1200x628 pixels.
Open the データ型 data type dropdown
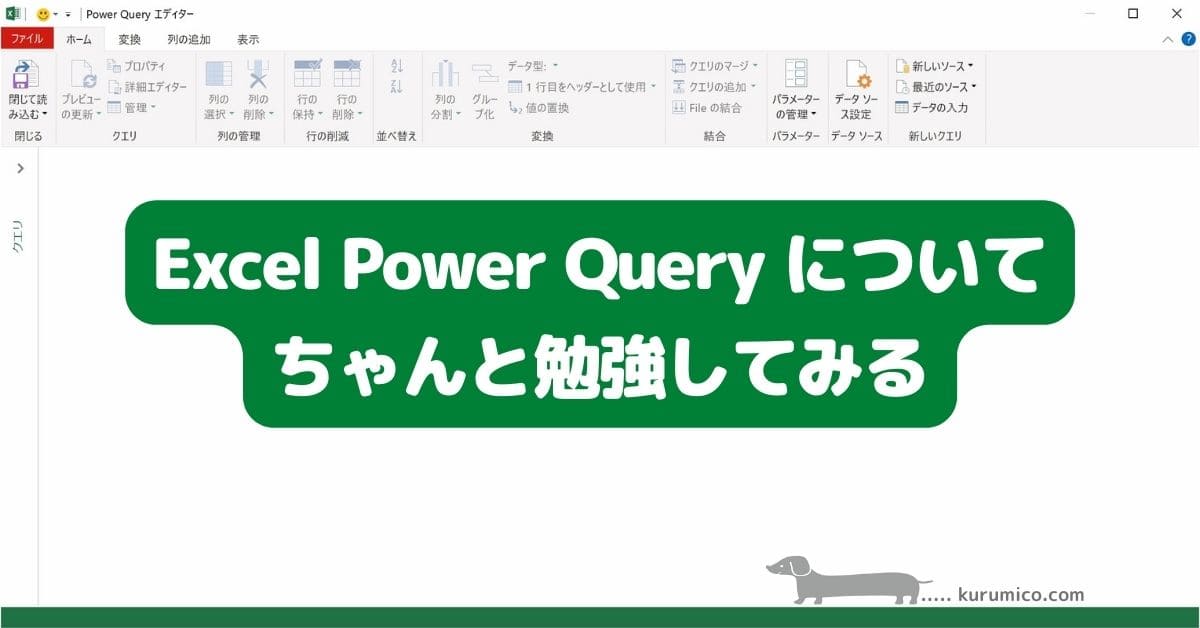pyautogui.click(x=533, y=66)
